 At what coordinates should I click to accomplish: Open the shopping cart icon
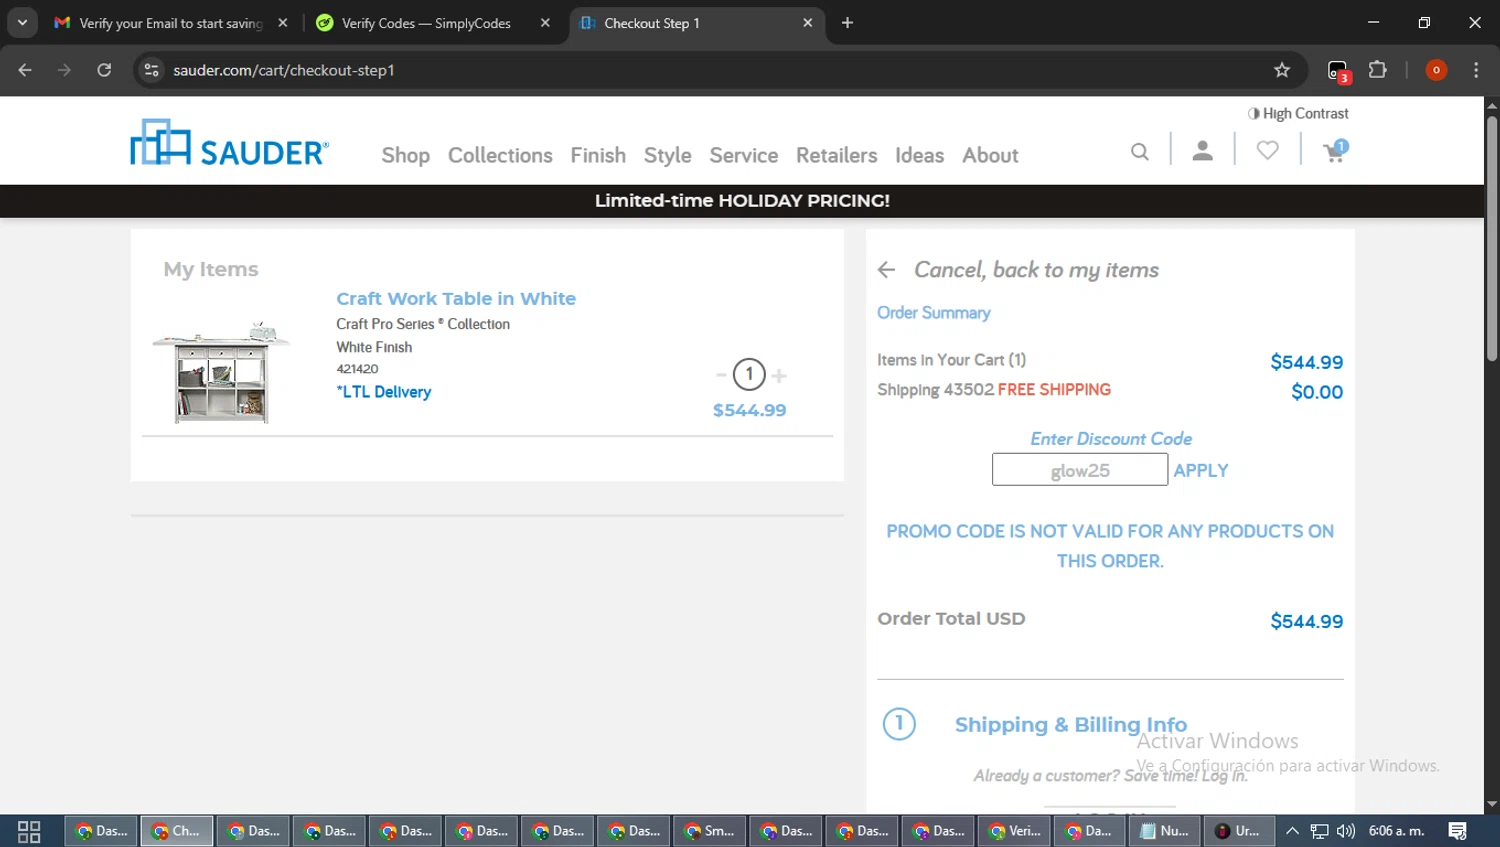click(1335, 151)
